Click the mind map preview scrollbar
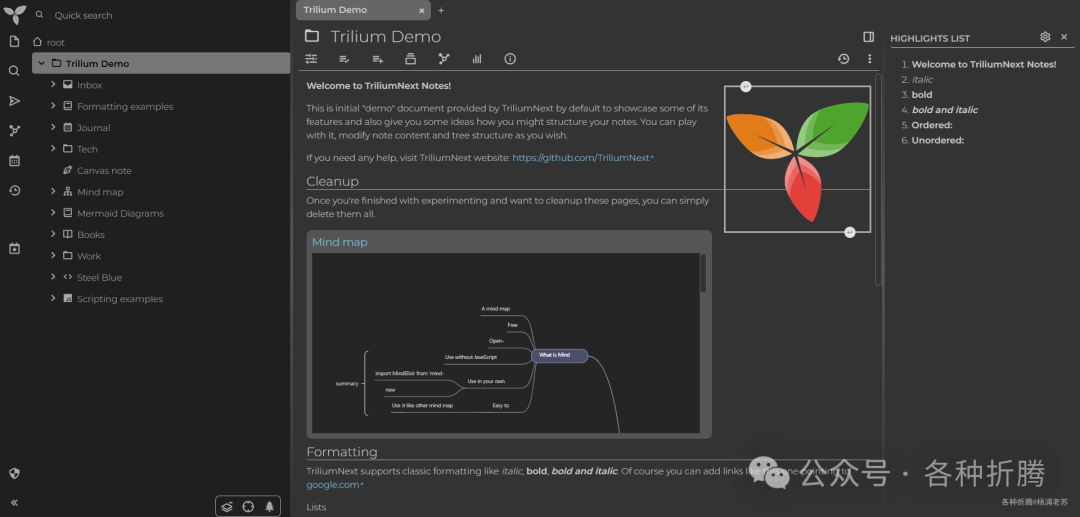Screen dimensions: 1080x517 [x=703, y=273]
